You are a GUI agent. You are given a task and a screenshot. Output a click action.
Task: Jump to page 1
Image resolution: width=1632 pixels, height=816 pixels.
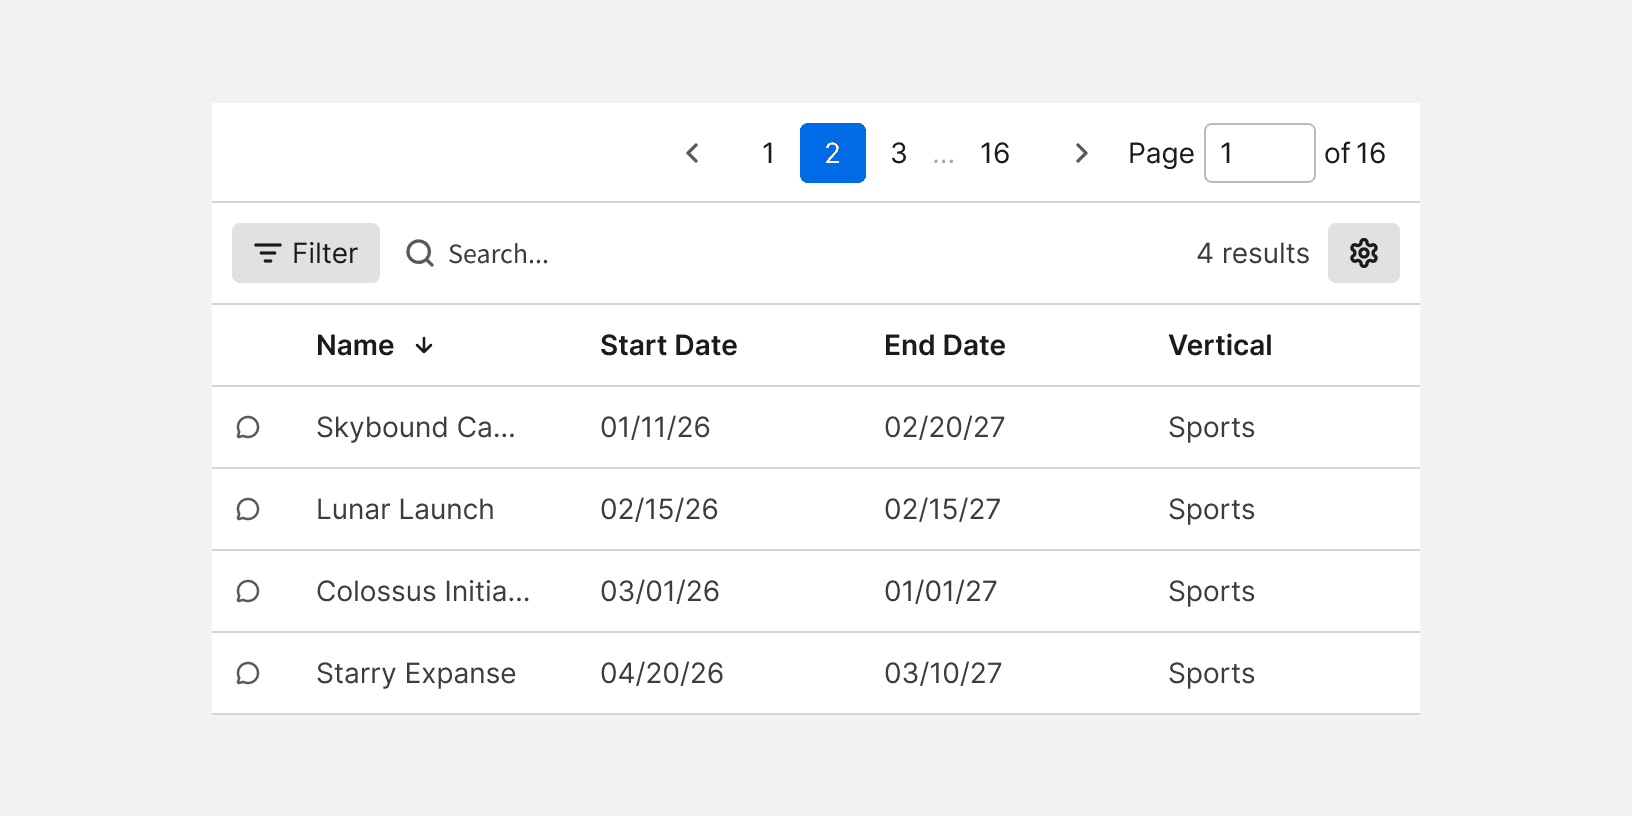click(768, 153)
